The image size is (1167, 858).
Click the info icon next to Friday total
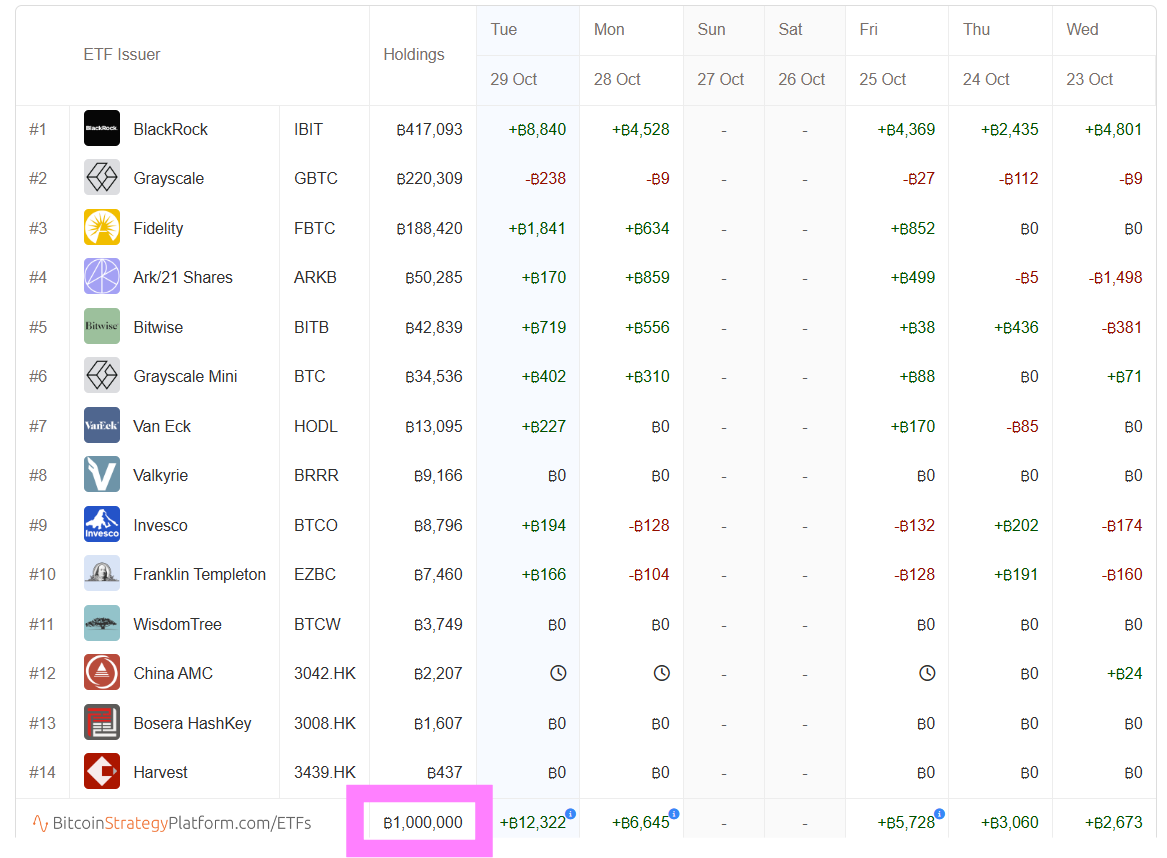(939, 814)
